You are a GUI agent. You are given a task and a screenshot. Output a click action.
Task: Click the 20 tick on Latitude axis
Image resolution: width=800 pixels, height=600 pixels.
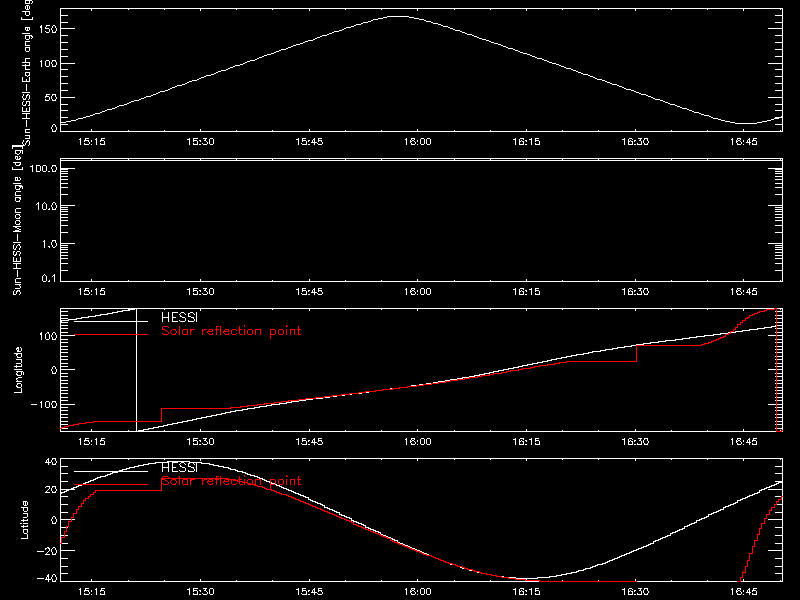[51, 490]
